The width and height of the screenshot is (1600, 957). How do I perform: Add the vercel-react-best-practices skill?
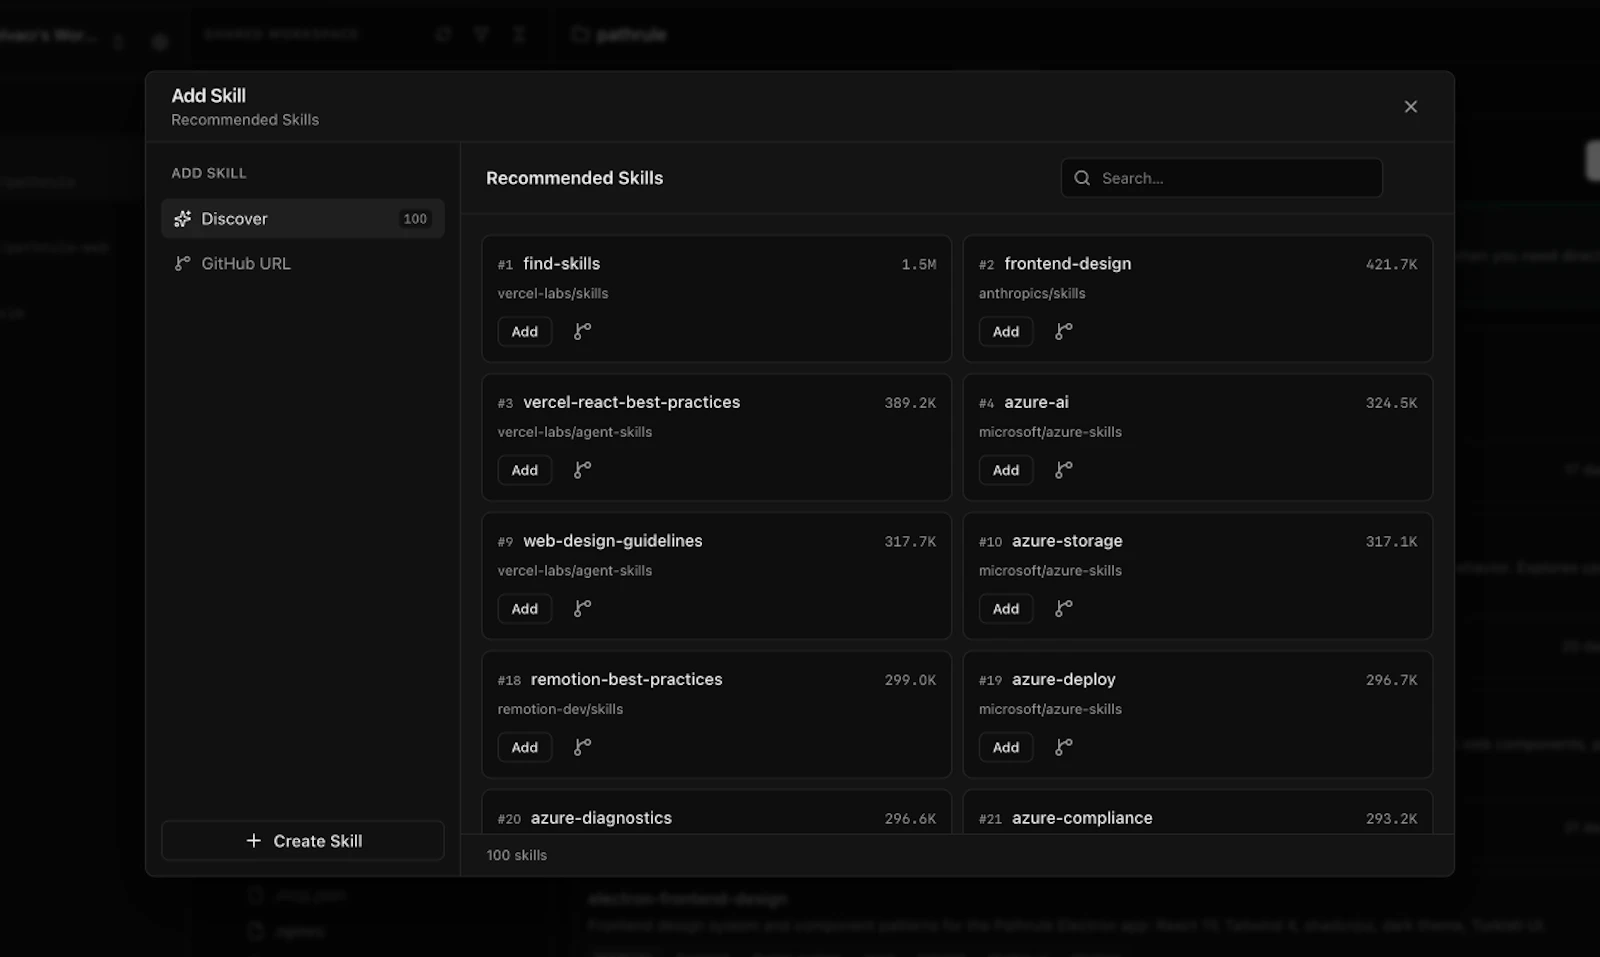525,470
